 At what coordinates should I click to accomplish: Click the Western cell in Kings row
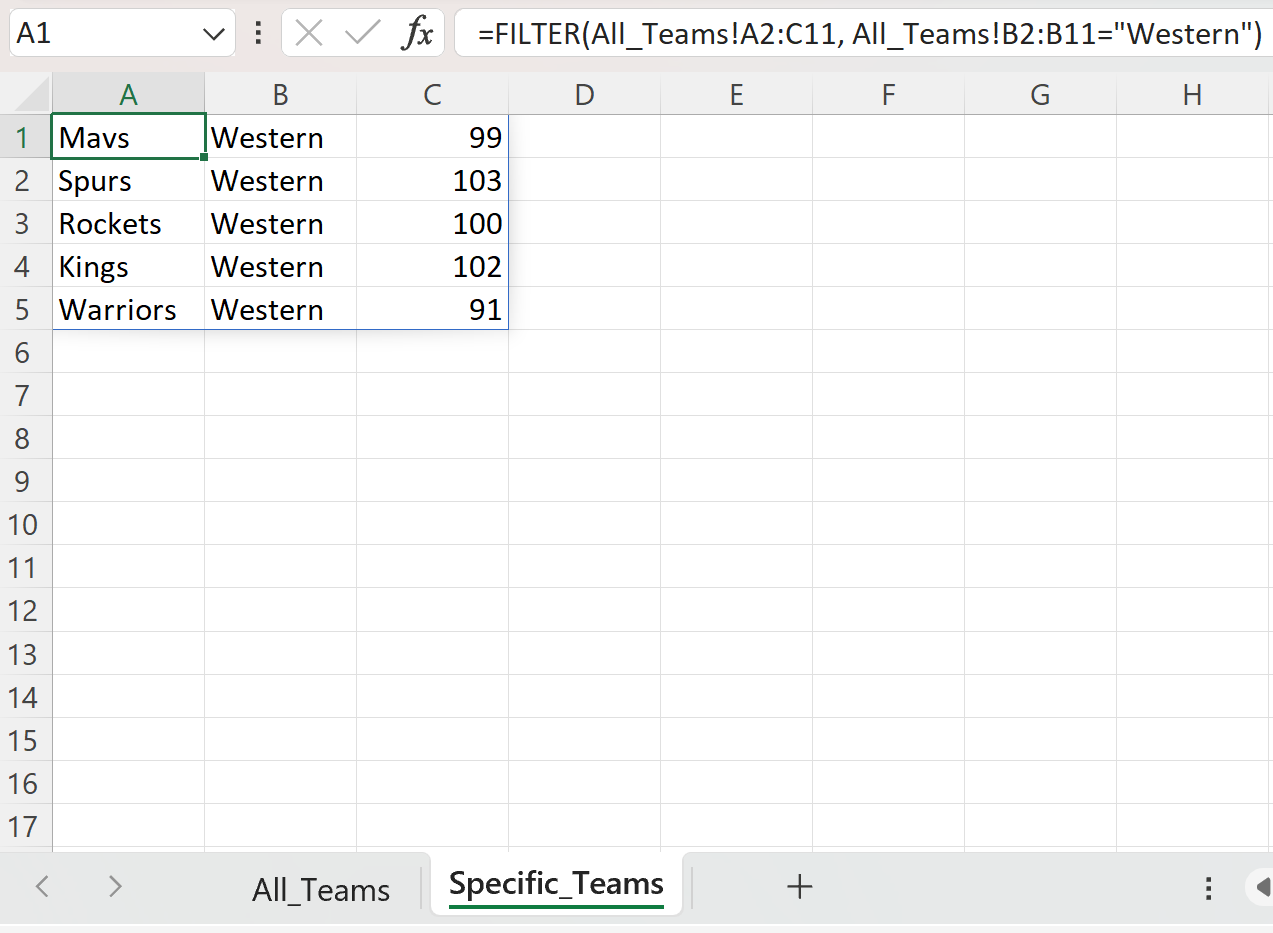(x=280, y=266)
